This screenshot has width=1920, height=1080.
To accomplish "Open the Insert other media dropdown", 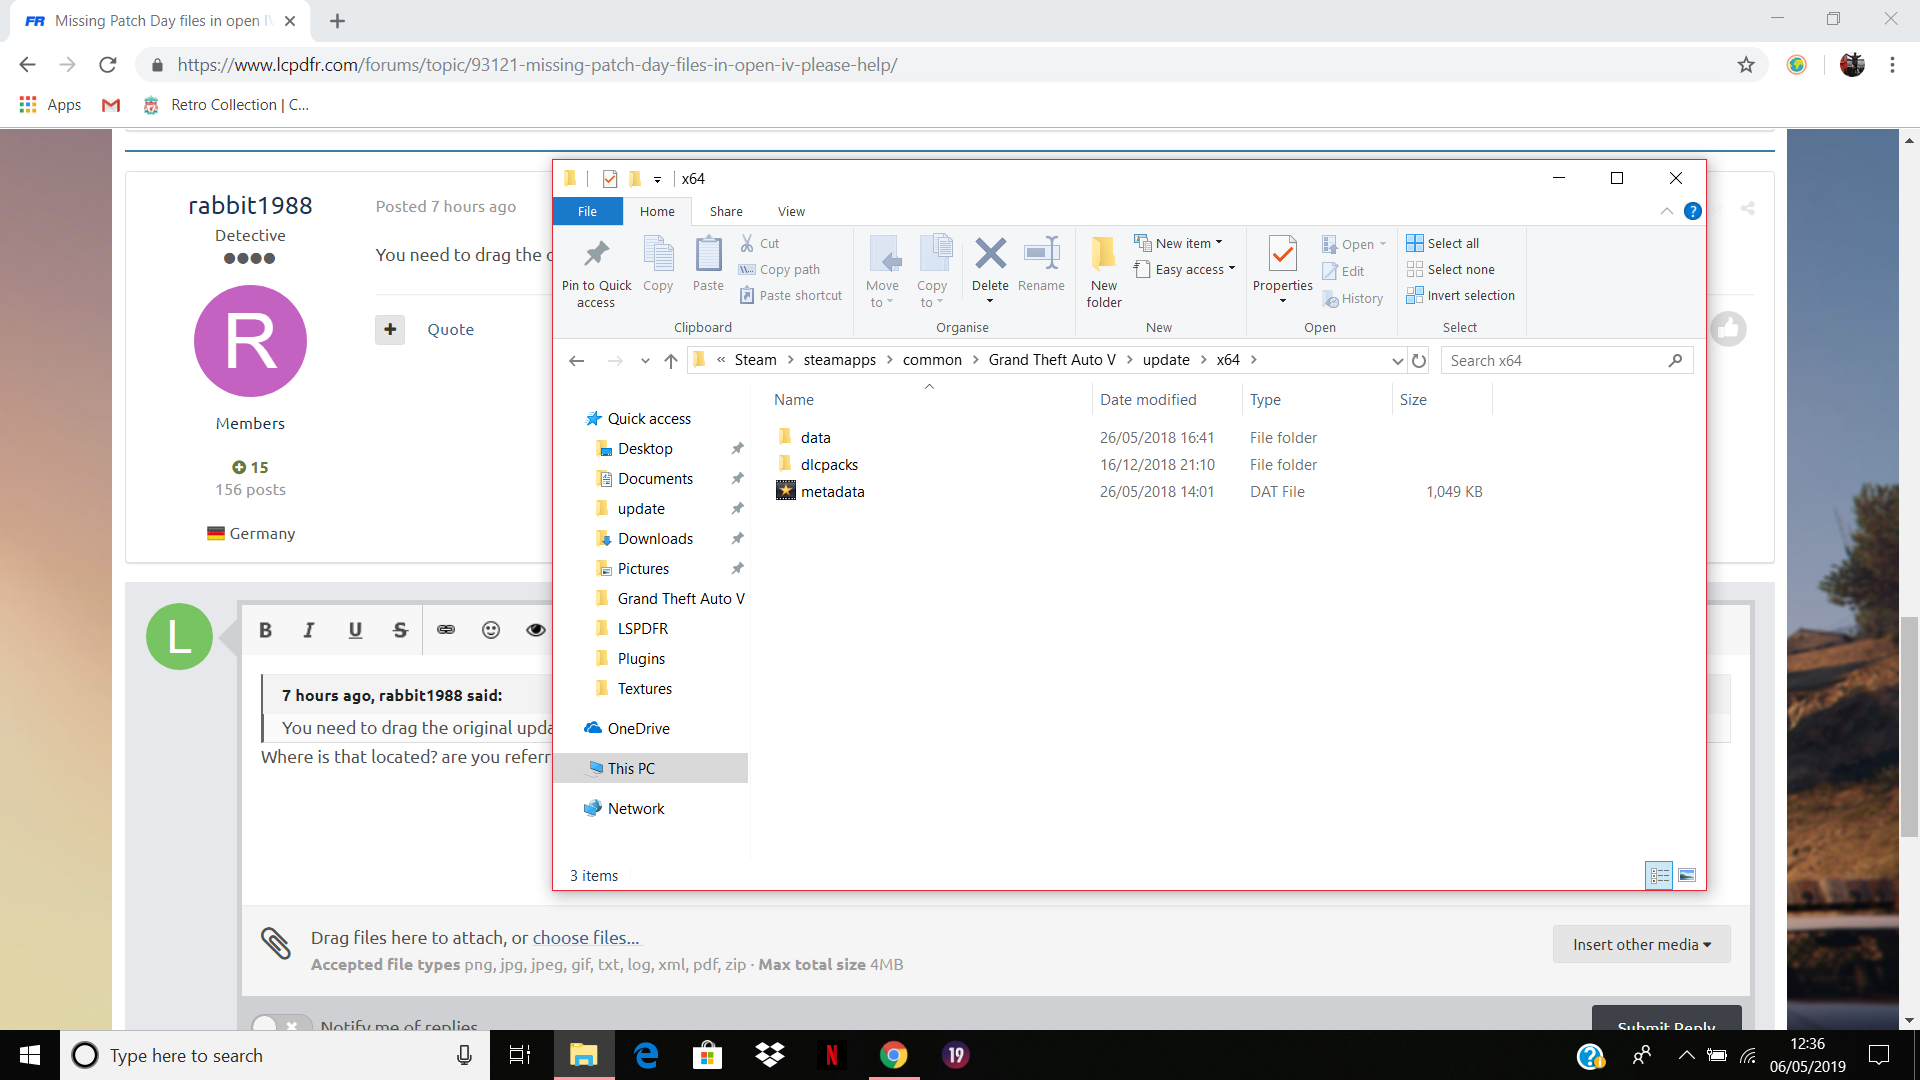I will click(x=1641, y=944).
